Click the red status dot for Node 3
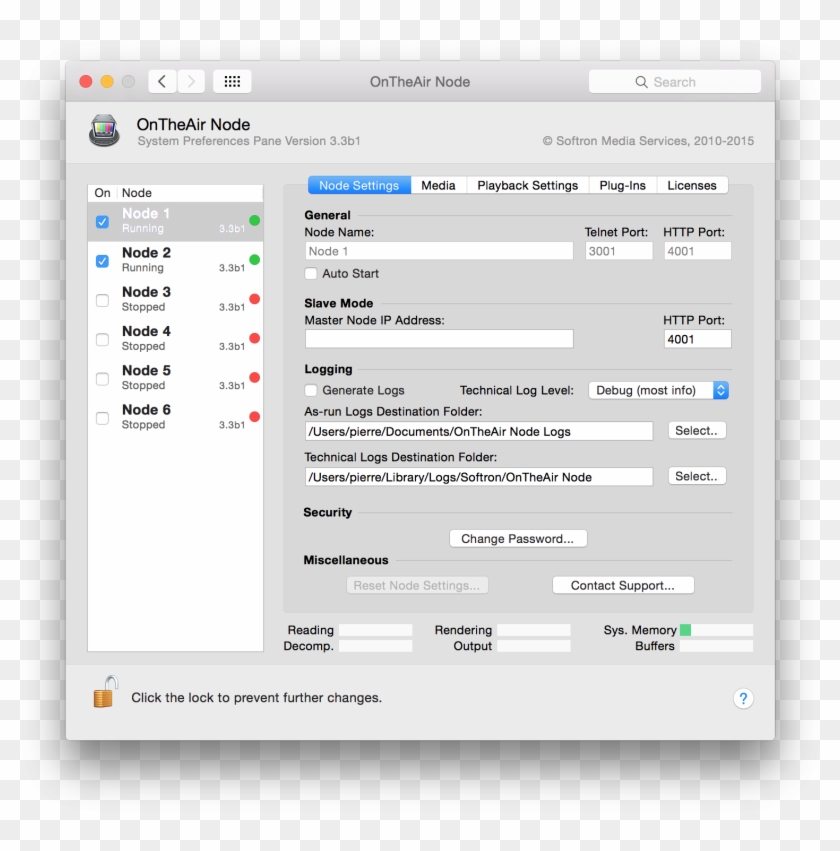 254,299
